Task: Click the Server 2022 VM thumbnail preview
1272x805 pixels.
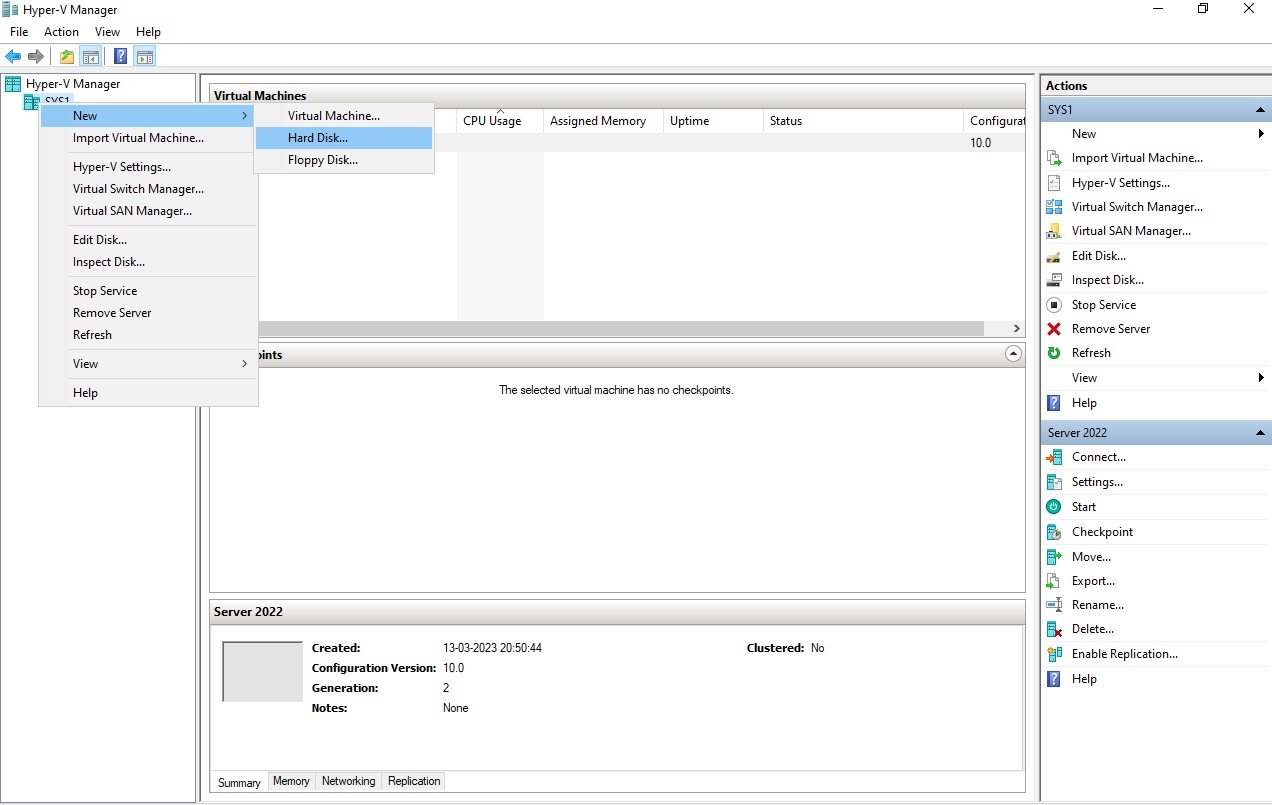Action: [x=262, y=672]
